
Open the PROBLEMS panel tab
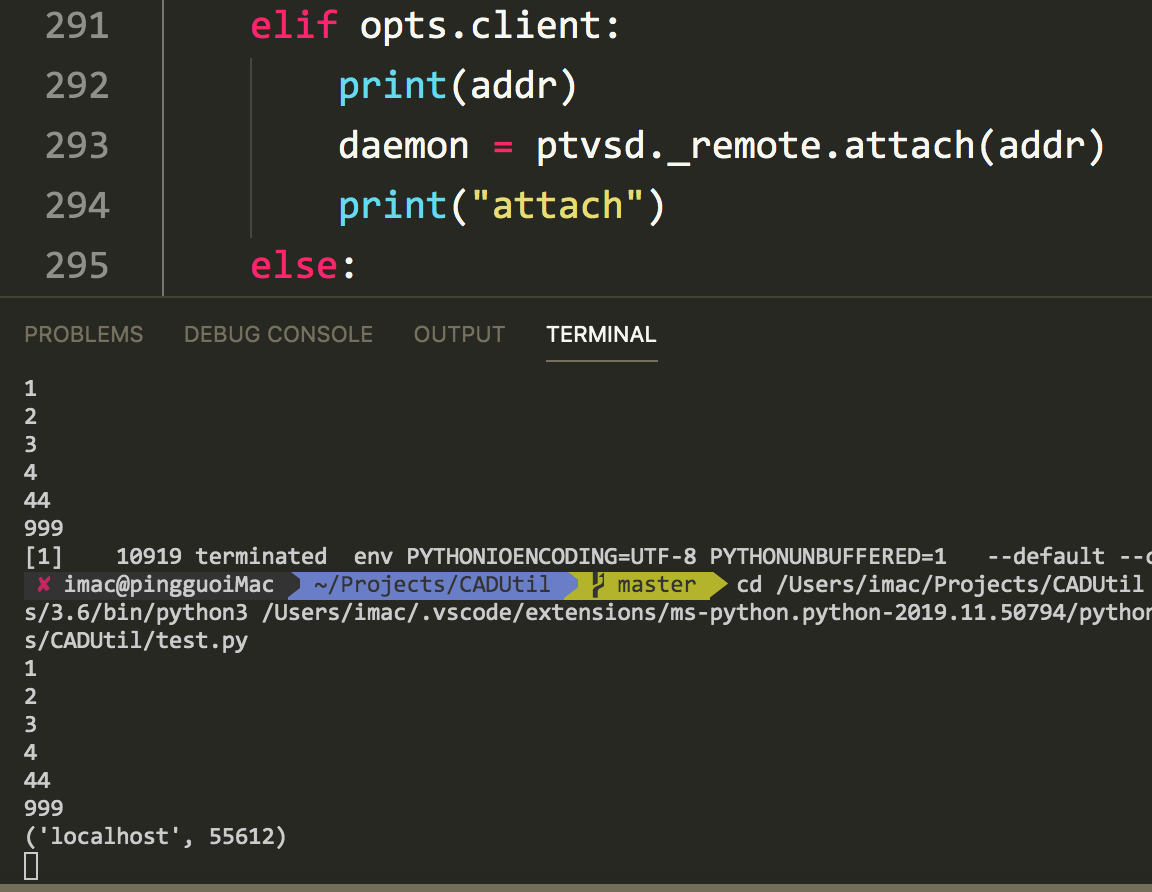click(84, 334)
